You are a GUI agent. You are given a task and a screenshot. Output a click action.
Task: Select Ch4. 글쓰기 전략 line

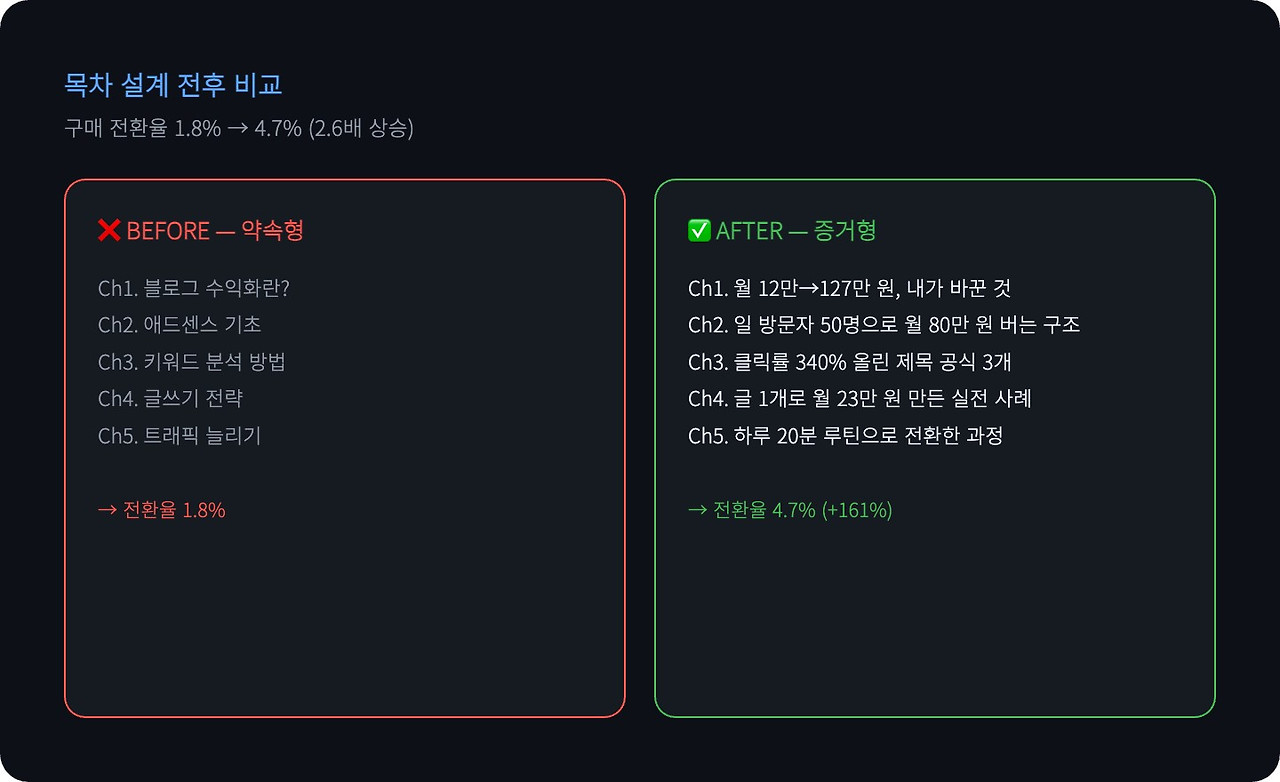point(171,399)
